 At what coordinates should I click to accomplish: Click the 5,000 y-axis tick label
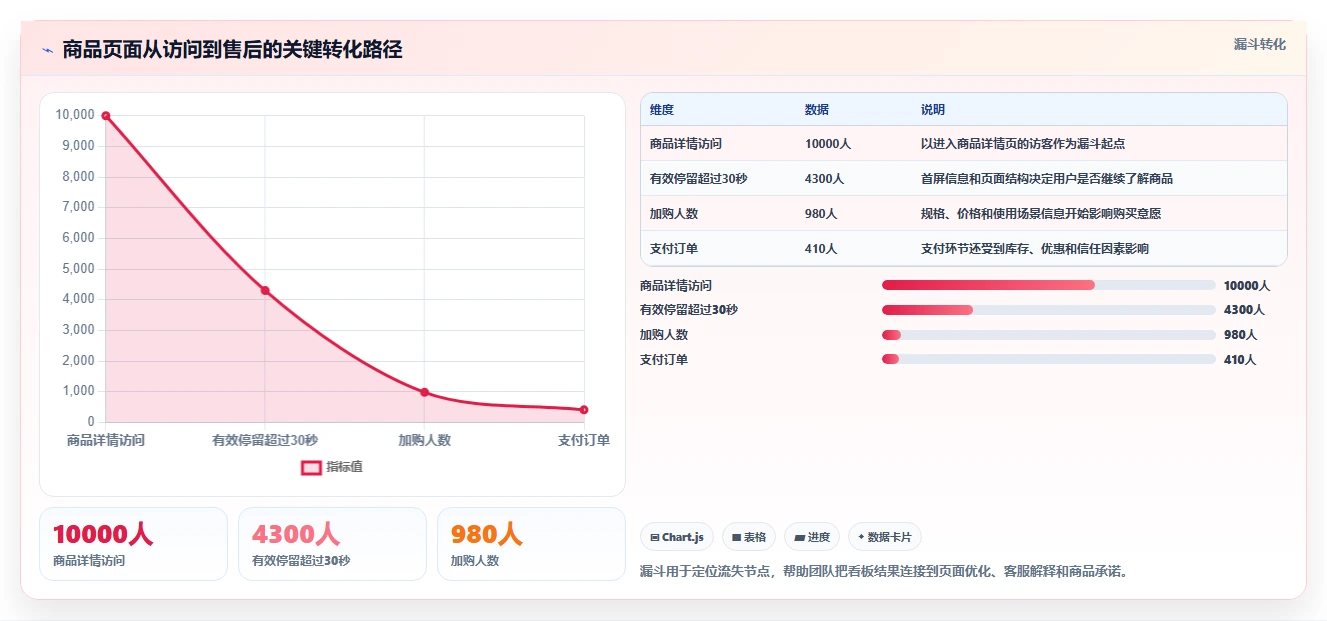pos(78,269)
